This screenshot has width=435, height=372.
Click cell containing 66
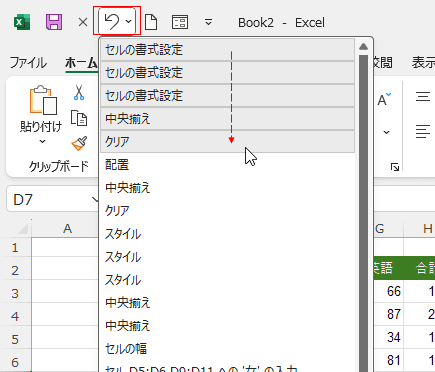click(388, 291)
